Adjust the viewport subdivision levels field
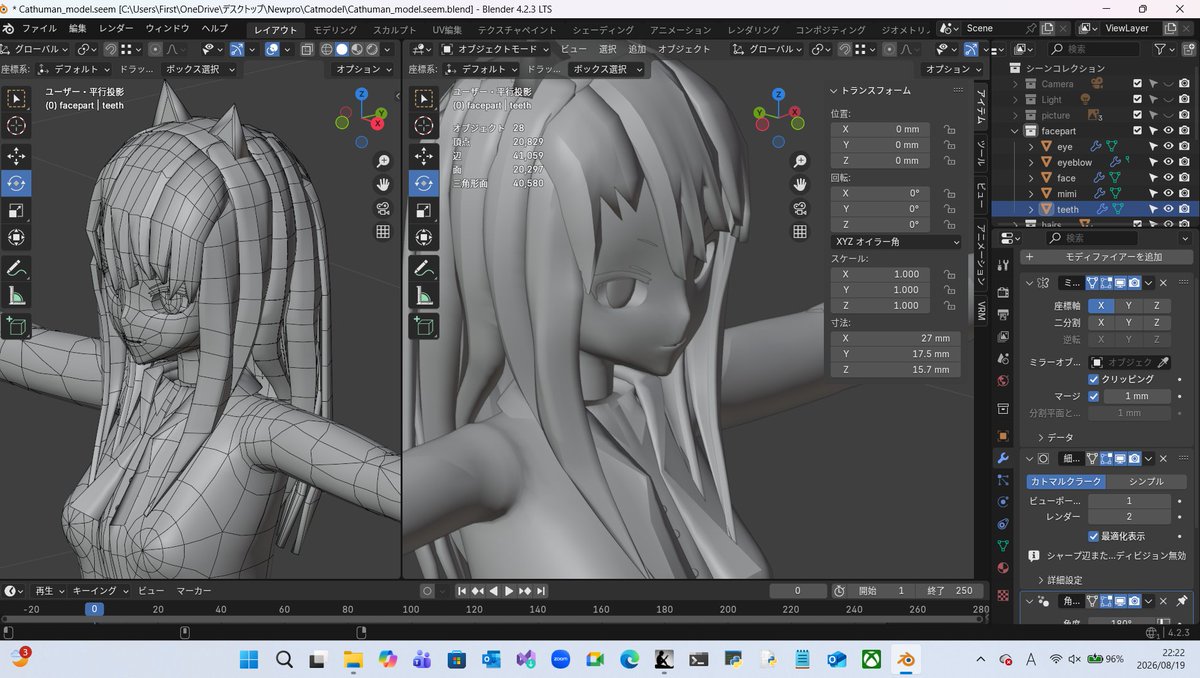Screen dimensions: 1200x678 [1128, 500]
